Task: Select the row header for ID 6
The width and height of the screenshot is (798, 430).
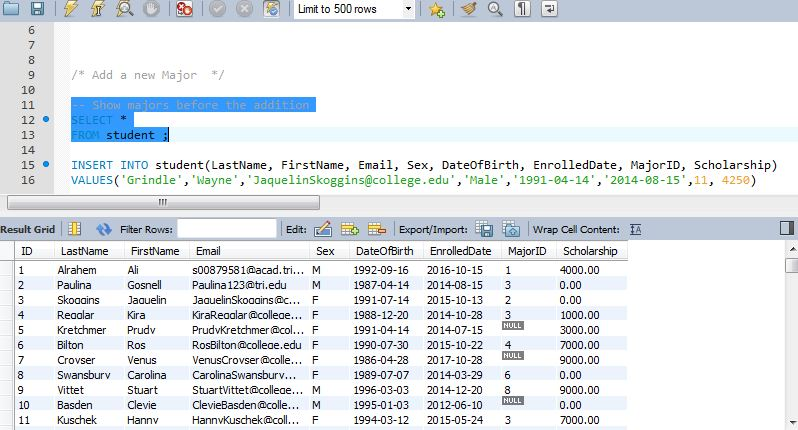Action: pos(7,345)
